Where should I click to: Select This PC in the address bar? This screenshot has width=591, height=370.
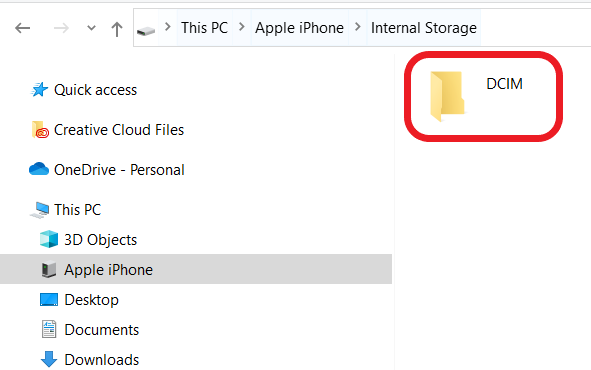205,28
